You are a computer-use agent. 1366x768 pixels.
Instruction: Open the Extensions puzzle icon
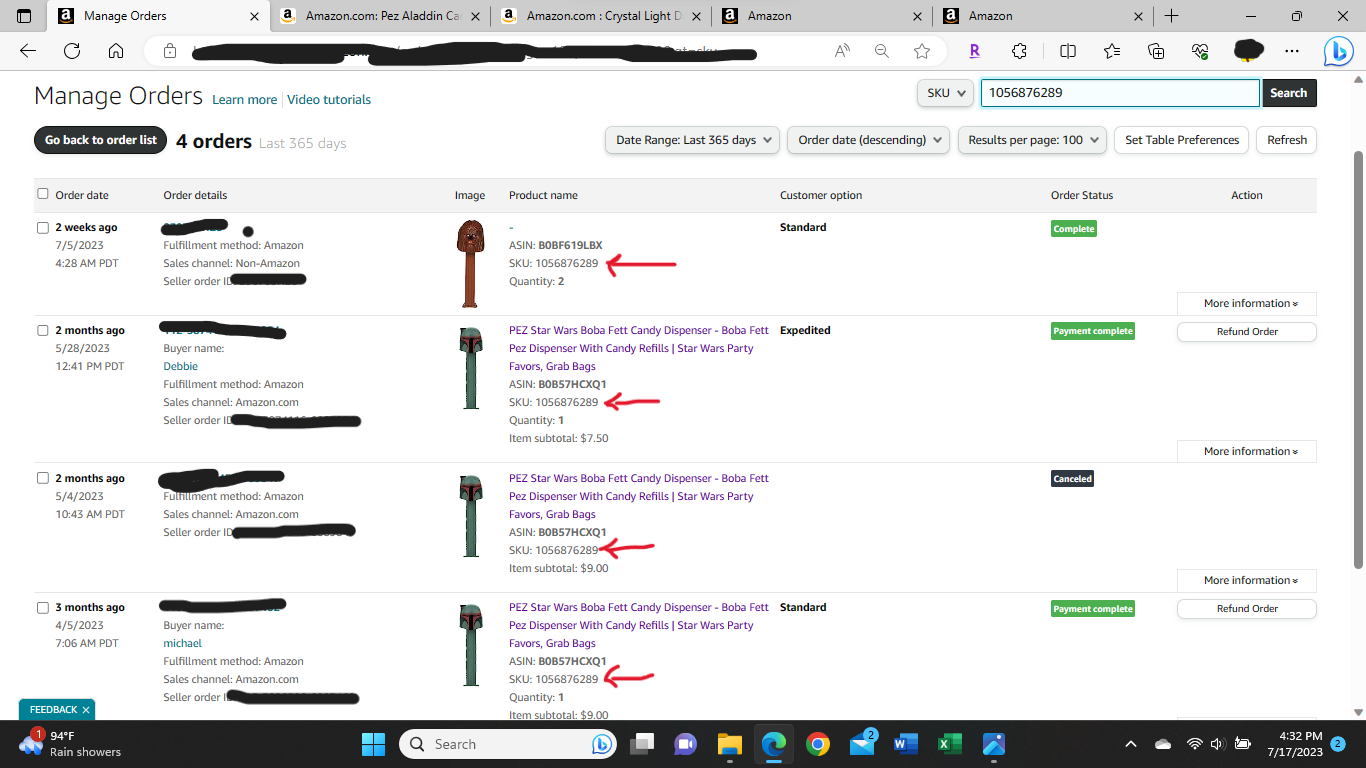(x=1019, y=51)
